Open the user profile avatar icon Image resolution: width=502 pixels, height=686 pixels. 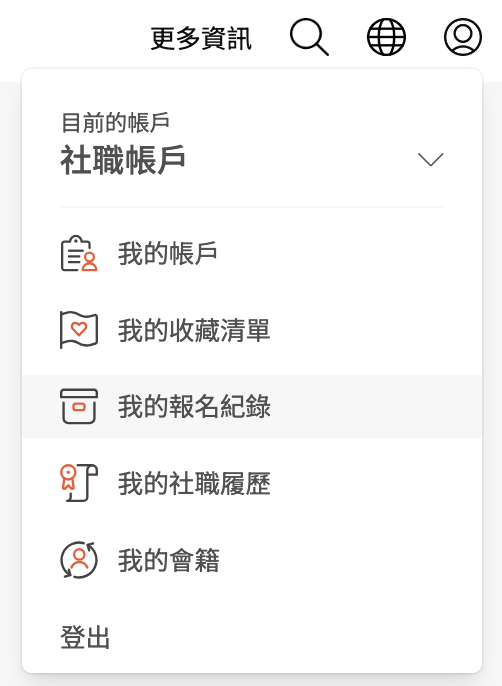pos(463,37)
